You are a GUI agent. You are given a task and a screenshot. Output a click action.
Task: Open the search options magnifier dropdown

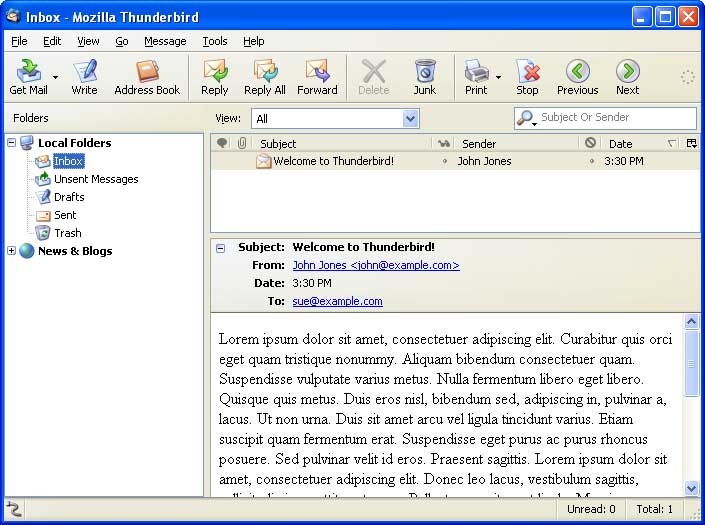coord(526,118)
